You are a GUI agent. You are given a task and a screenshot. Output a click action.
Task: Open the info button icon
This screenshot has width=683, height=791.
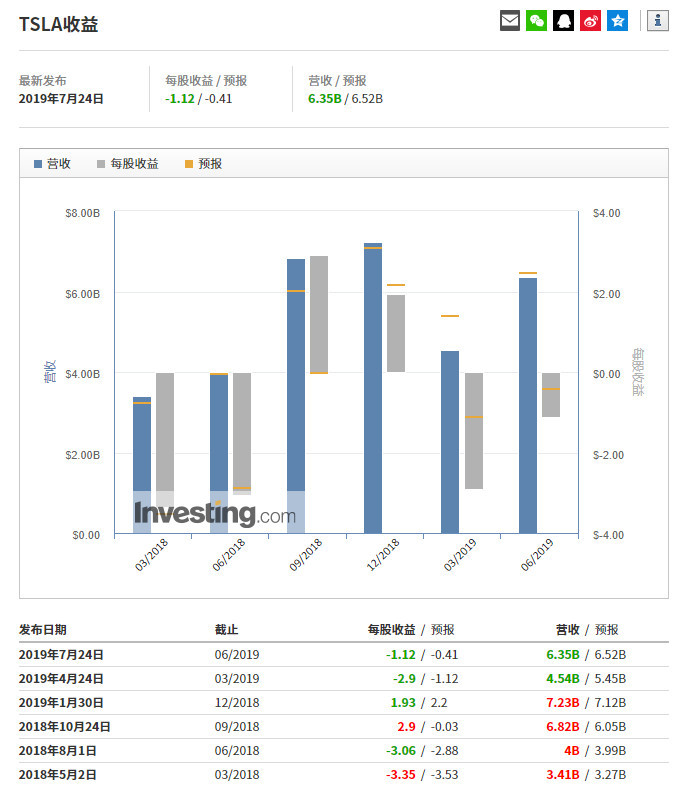pos(657,20)
